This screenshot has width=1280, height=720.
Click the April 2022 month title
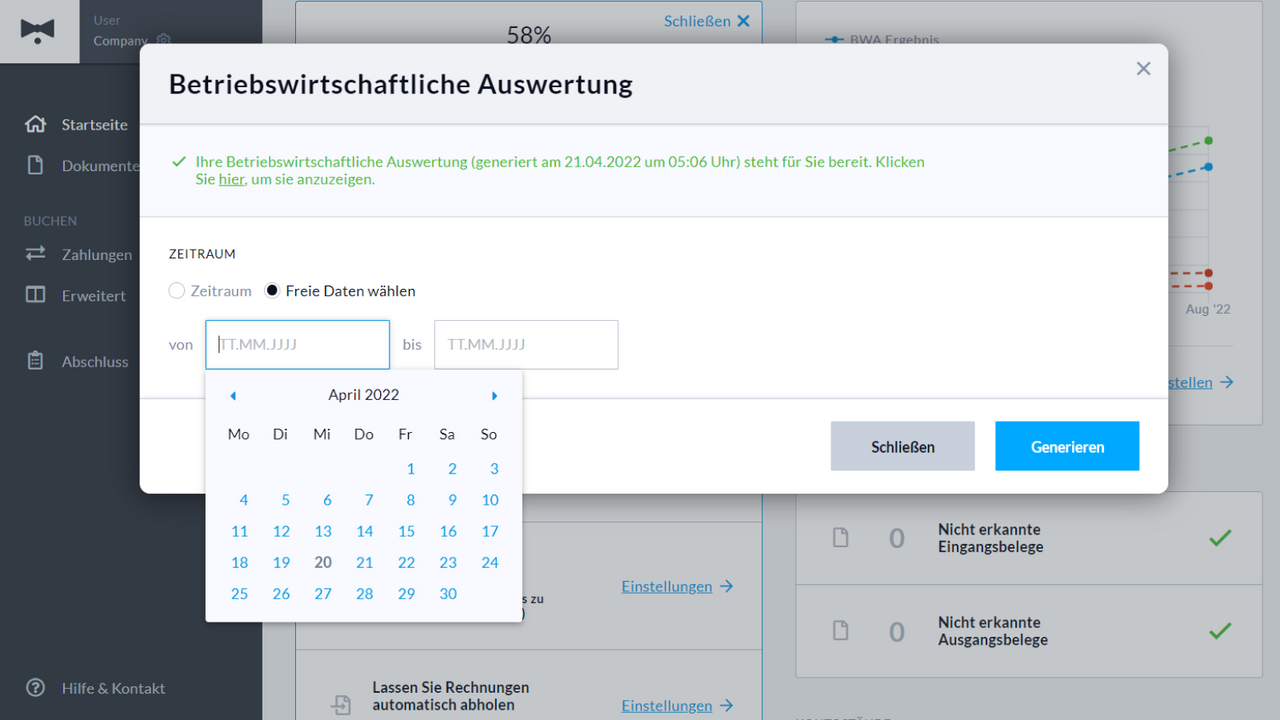[364, 395]
